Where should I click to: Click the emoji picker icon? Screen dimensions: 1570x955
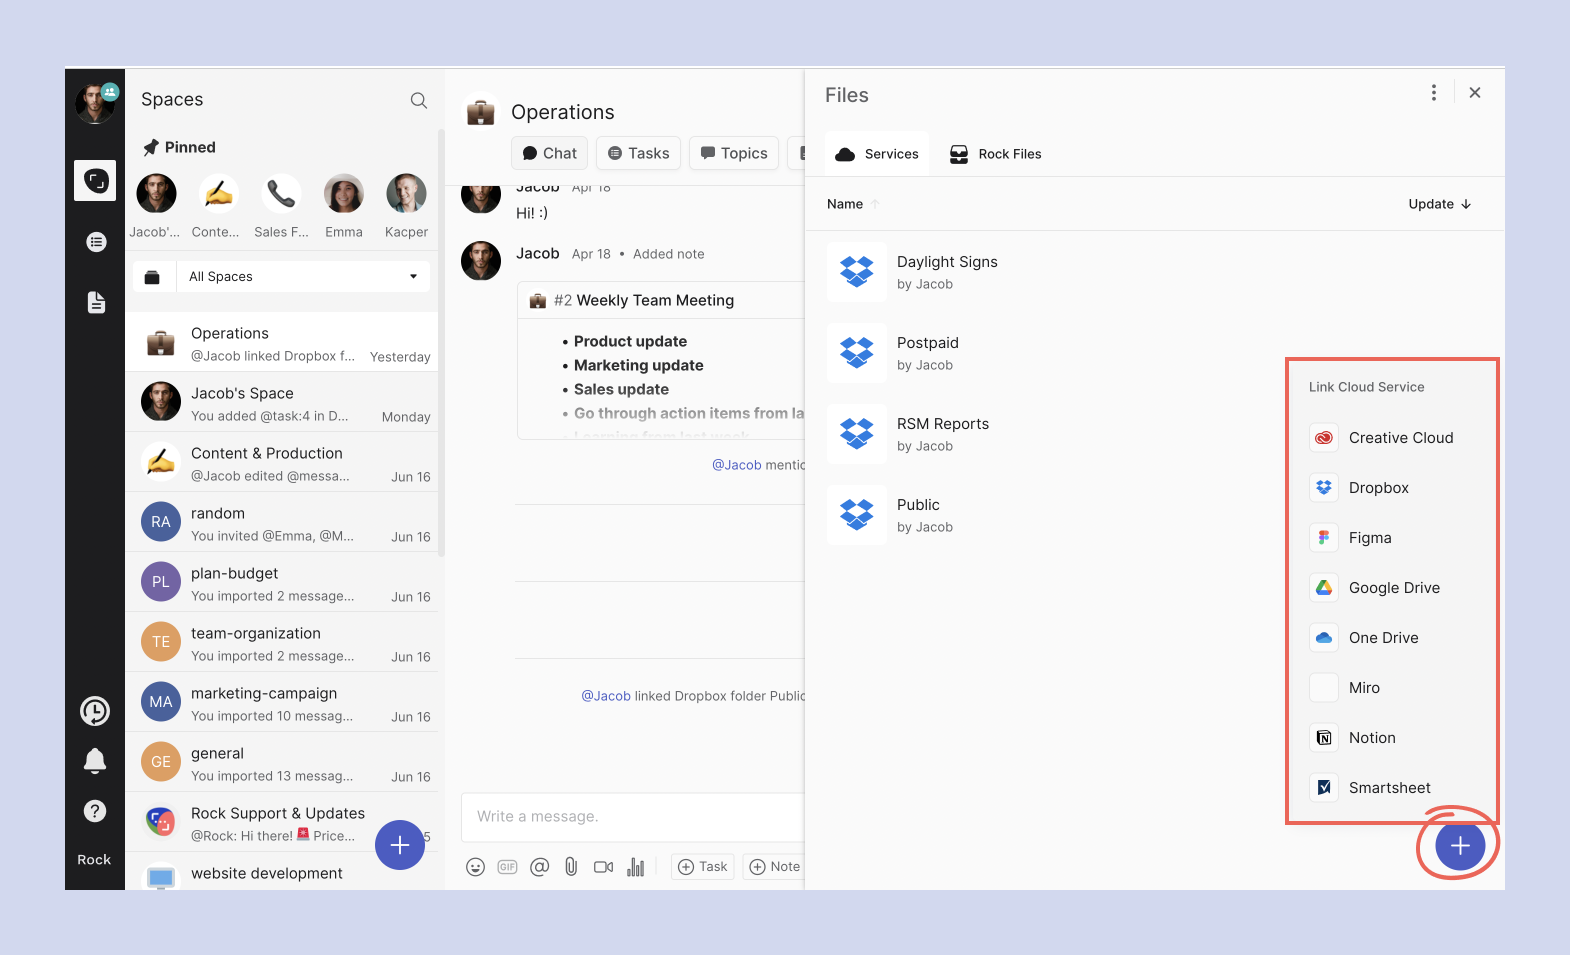476,867
